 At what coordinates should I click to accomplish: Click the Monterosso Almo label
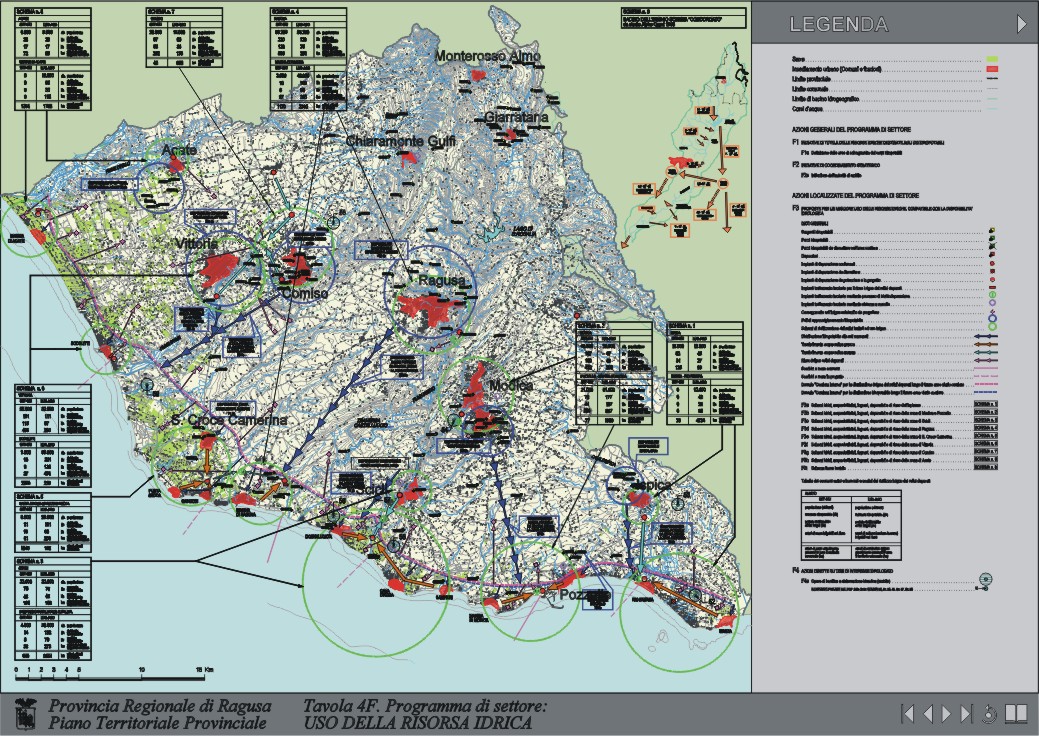(487, 57)
